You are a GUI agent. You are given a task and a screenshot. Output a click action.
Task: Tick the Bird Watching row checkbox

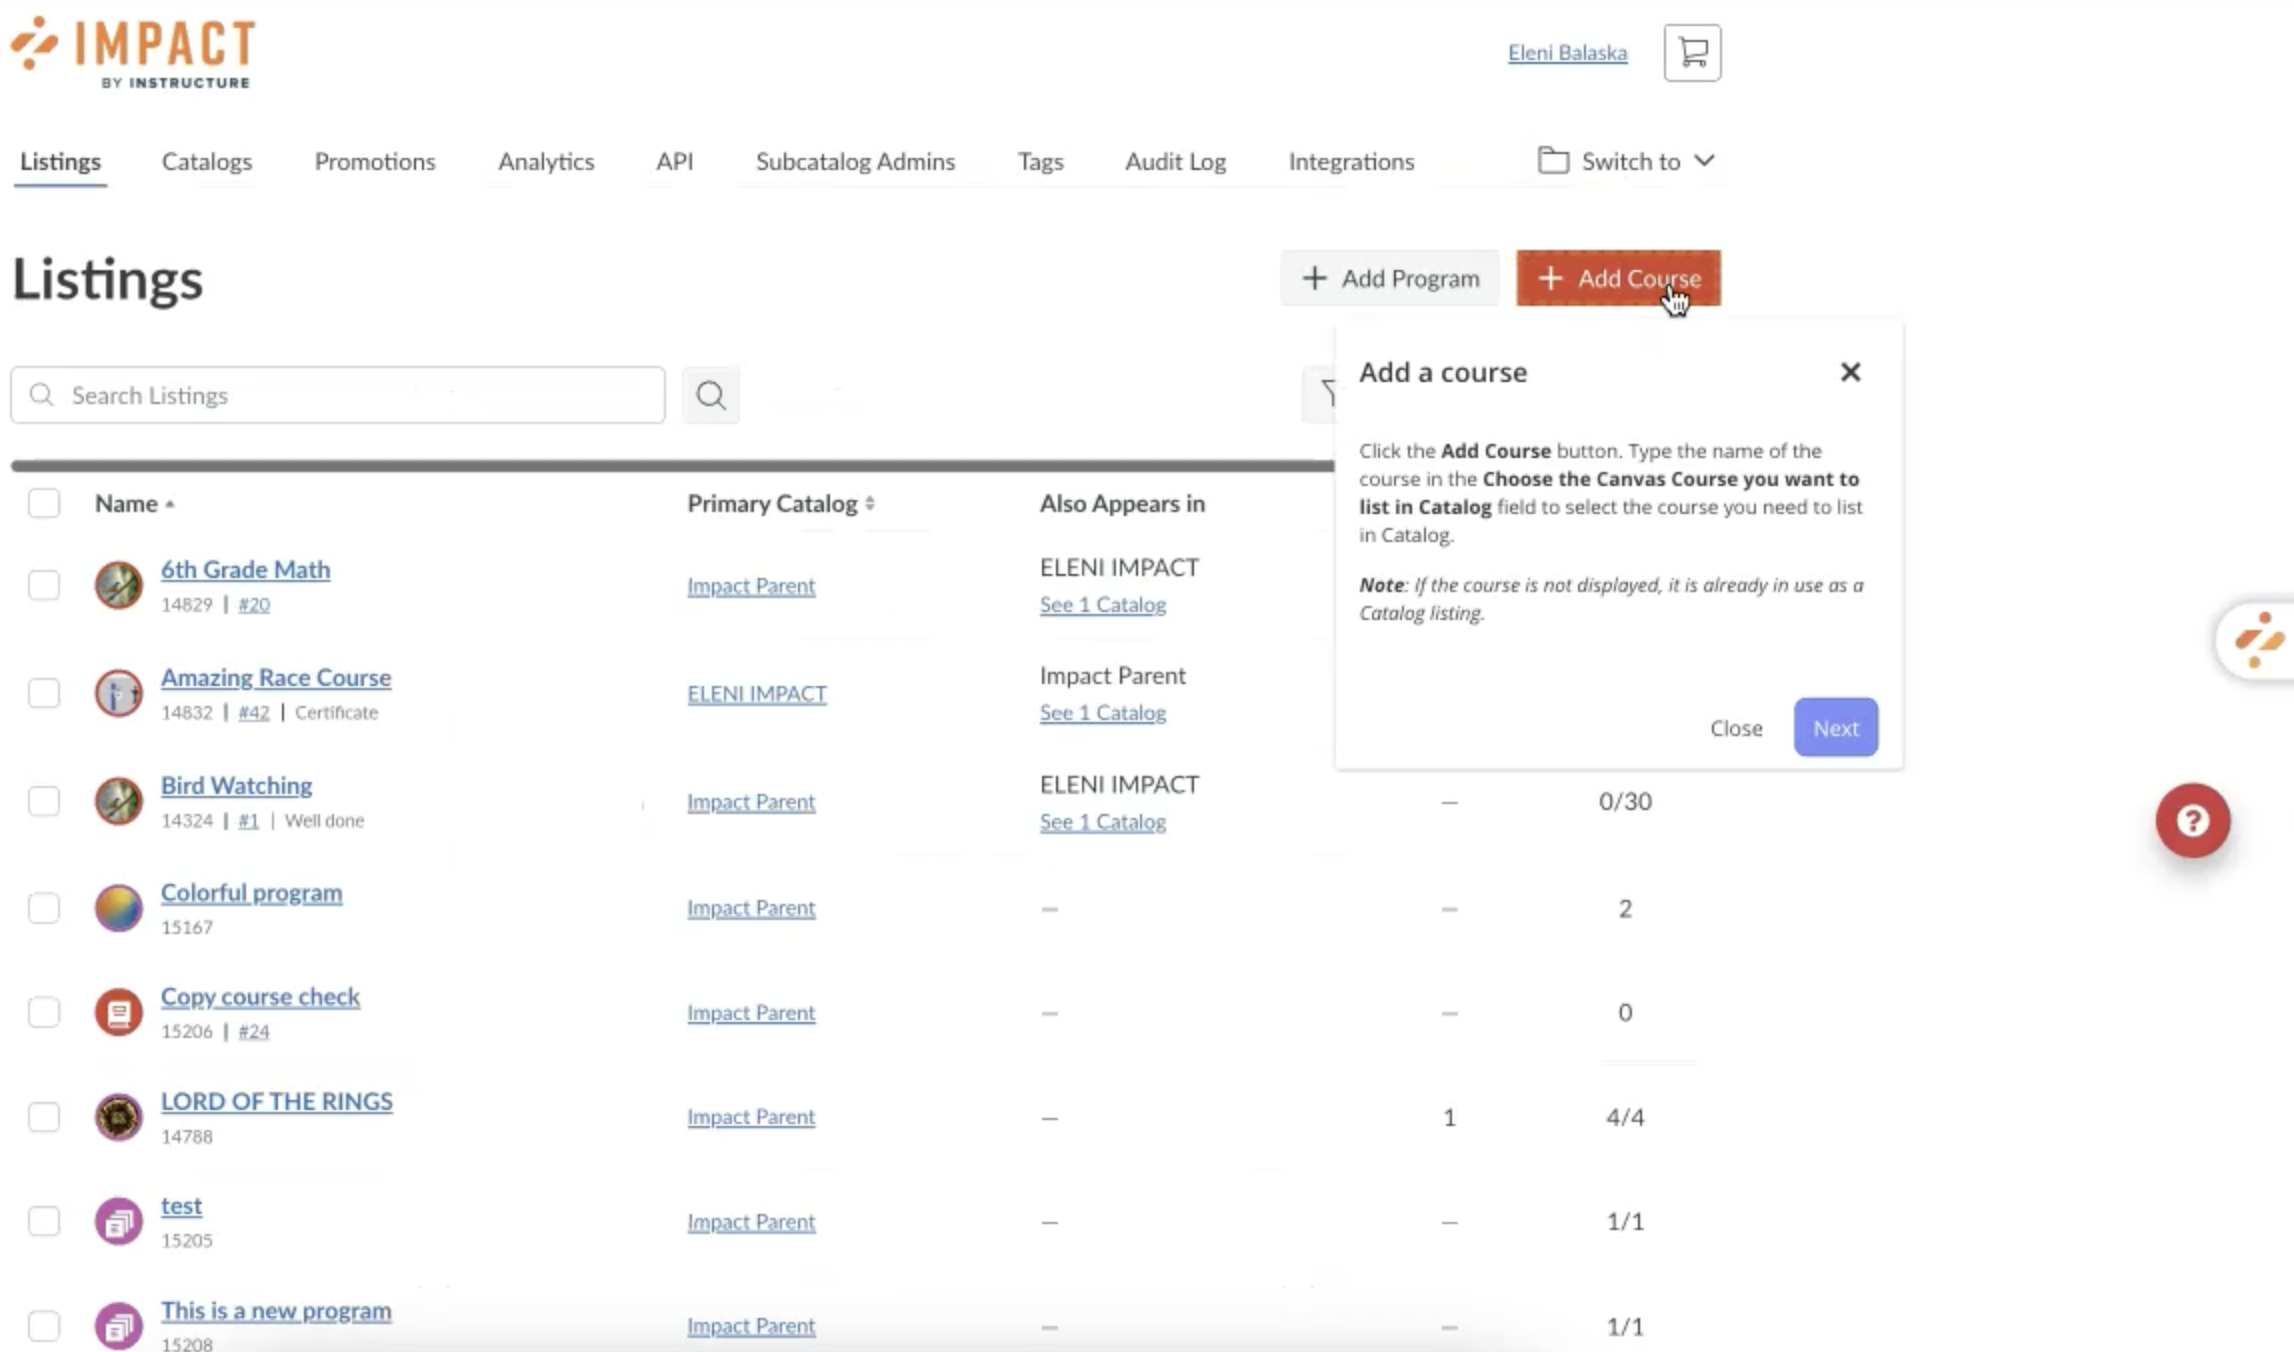click(x=44, y=801)
